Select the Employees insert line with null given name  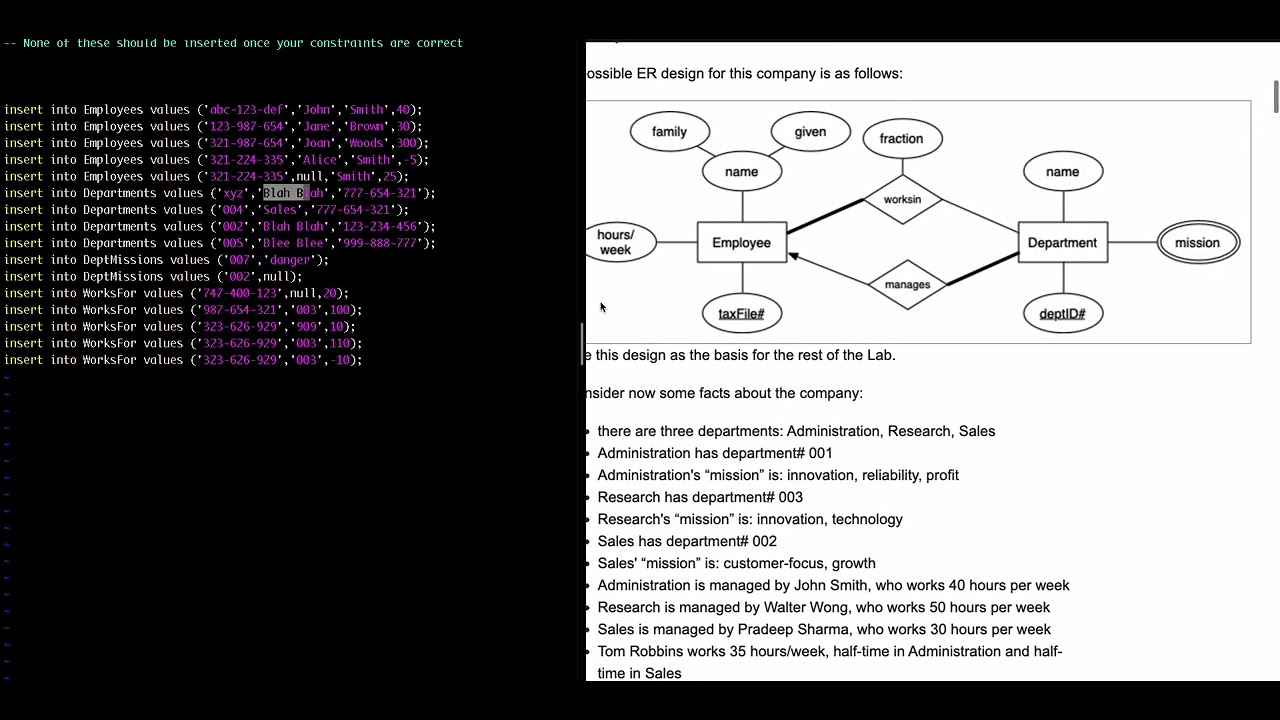[206, 177]
